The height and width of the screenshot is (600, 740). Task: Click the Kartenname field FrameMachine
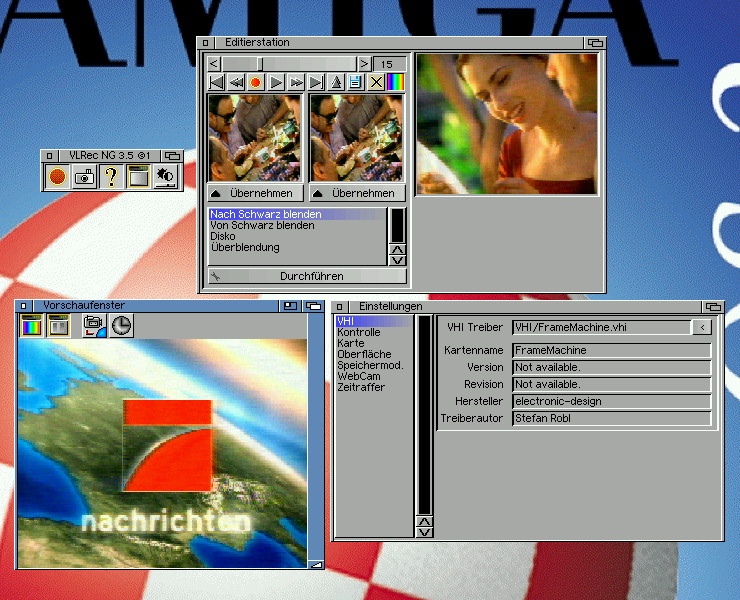pyautogui.click(x=612, y=350)
